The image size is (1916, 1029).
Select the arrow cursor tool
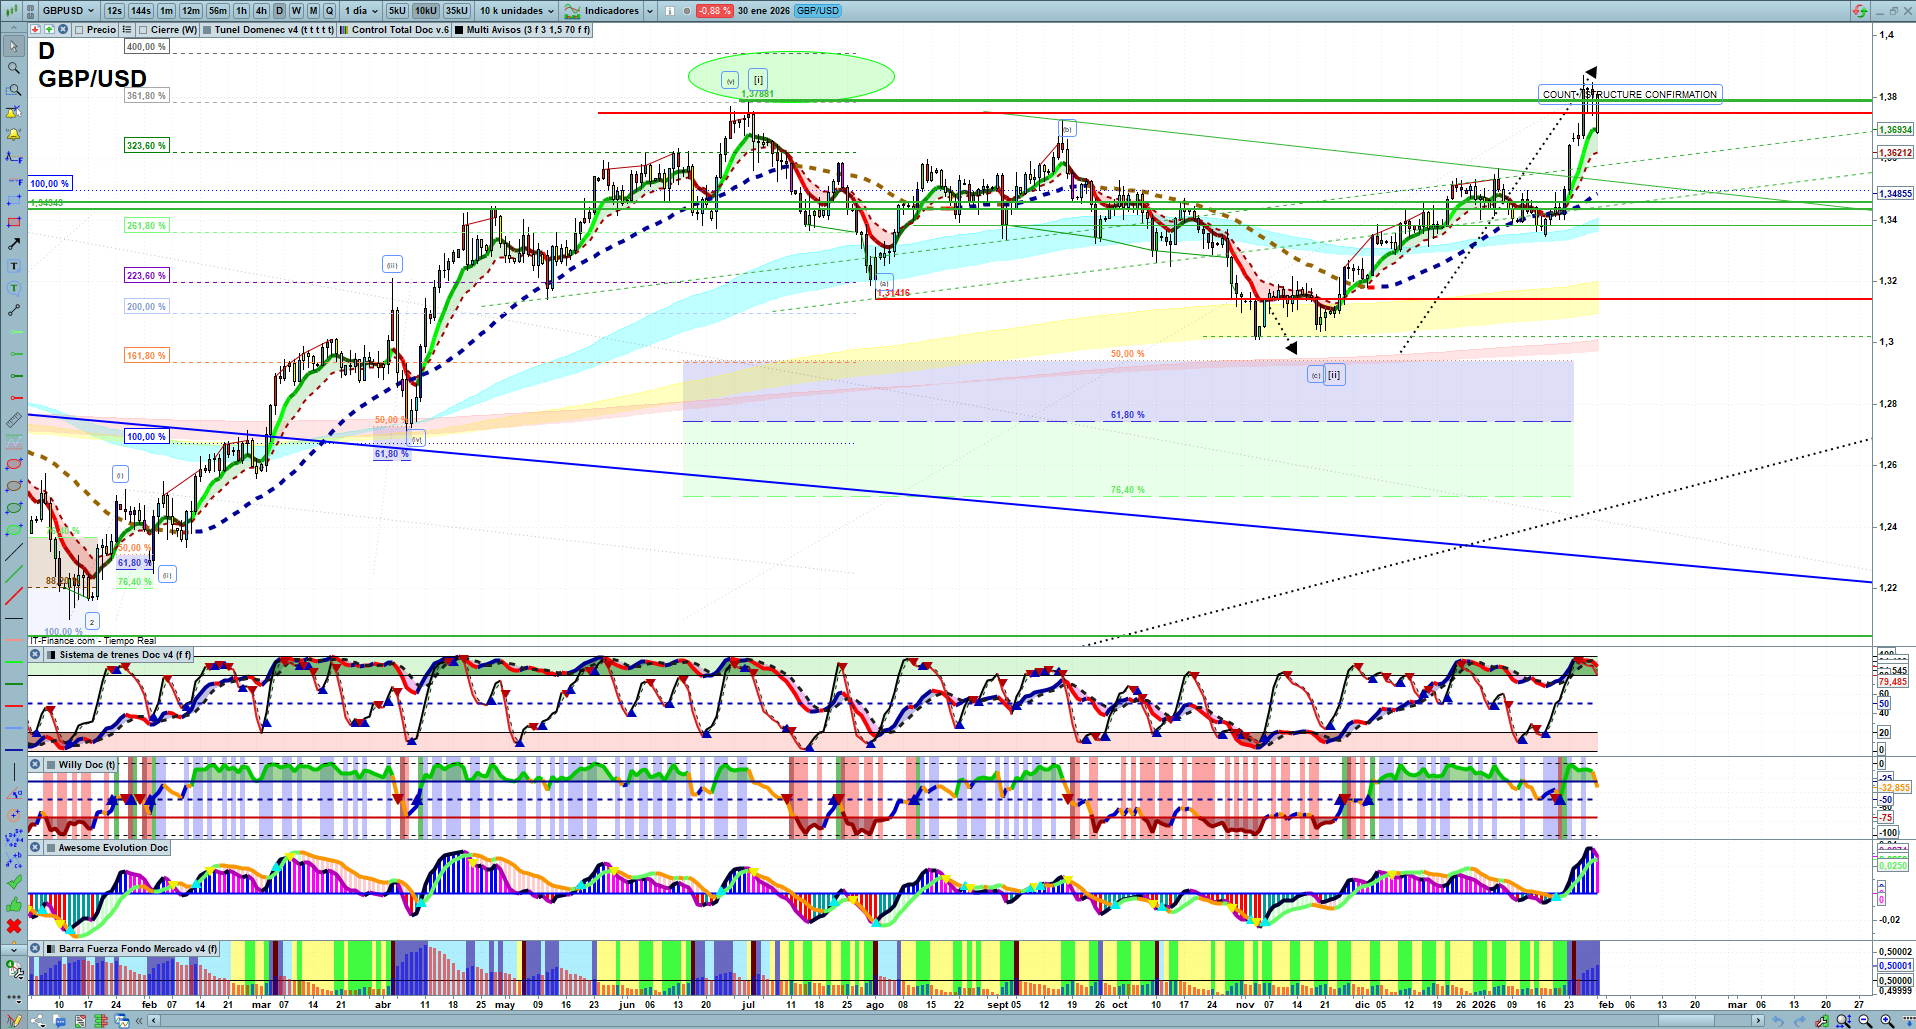click(x=14, y=46)
